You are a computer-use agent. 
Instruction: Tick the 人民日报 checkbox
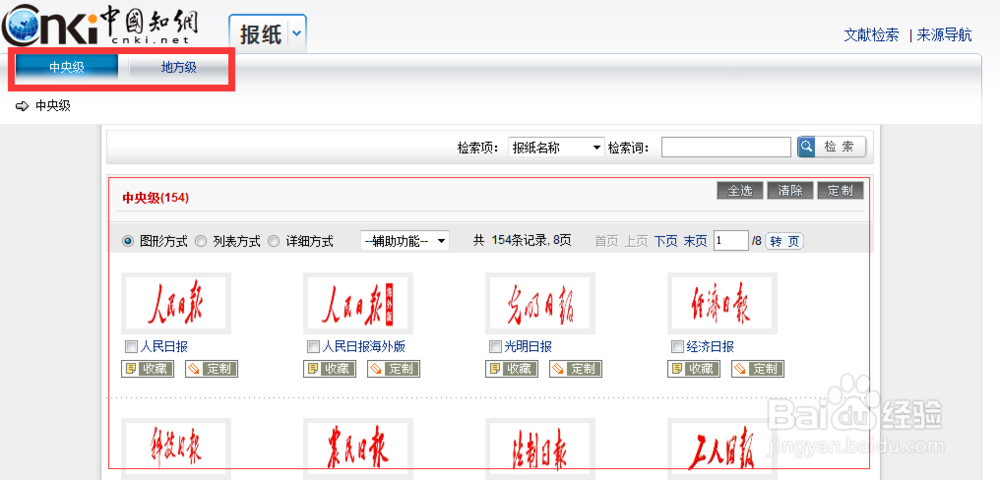coord(131,347)
